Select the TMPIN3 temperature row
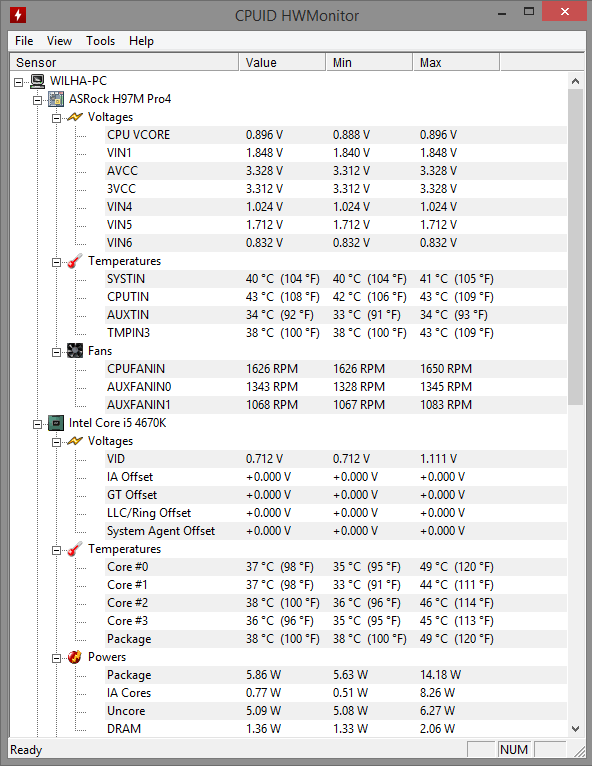Viewport: 592px width, 766px height. [x=336, y=333]
